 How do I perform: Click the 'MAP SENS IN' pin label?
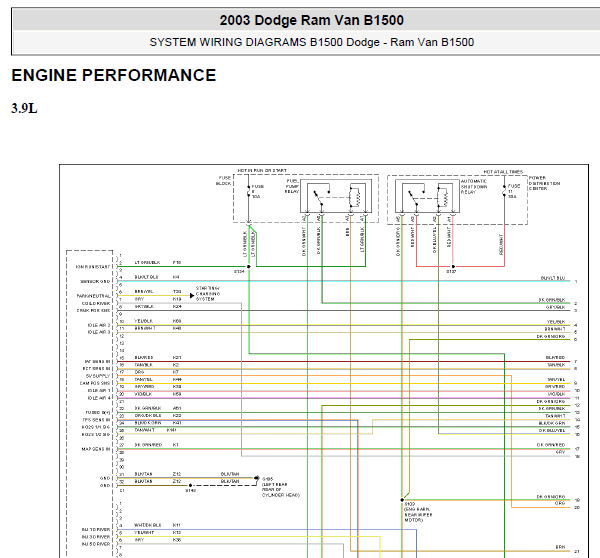point(96,449)
